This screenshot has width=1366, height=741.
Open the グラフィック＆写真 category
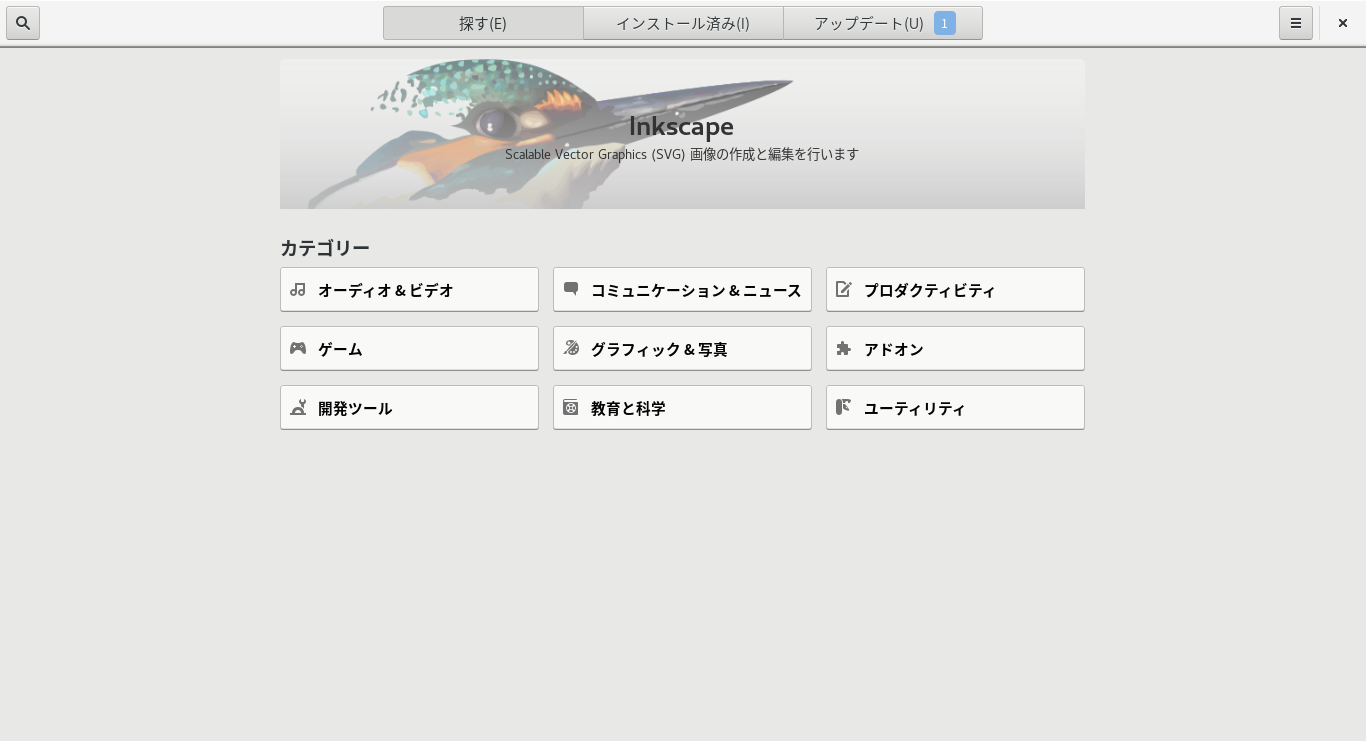pos(682,348)
